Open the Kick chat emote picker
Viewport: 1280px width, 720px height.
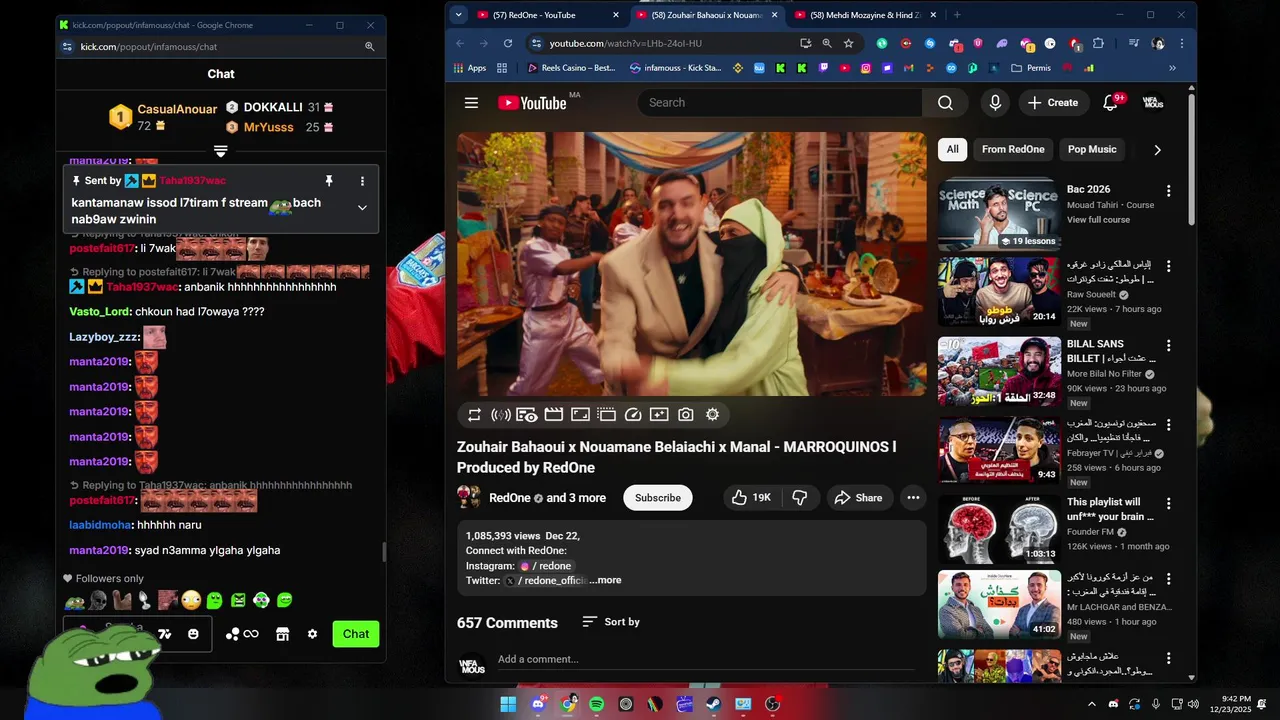pyautogui.click(x=193, y=634)
